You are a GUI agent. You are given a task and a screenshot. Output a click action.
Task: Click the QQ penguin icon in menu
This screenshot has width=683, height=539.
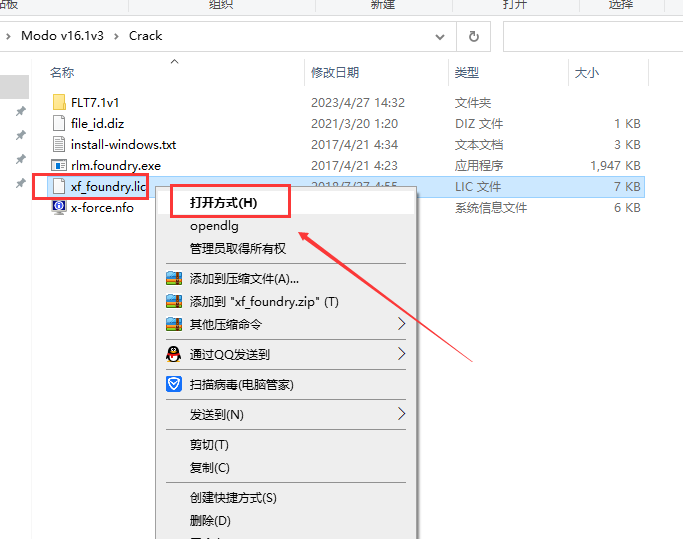[x=173, y=354]
